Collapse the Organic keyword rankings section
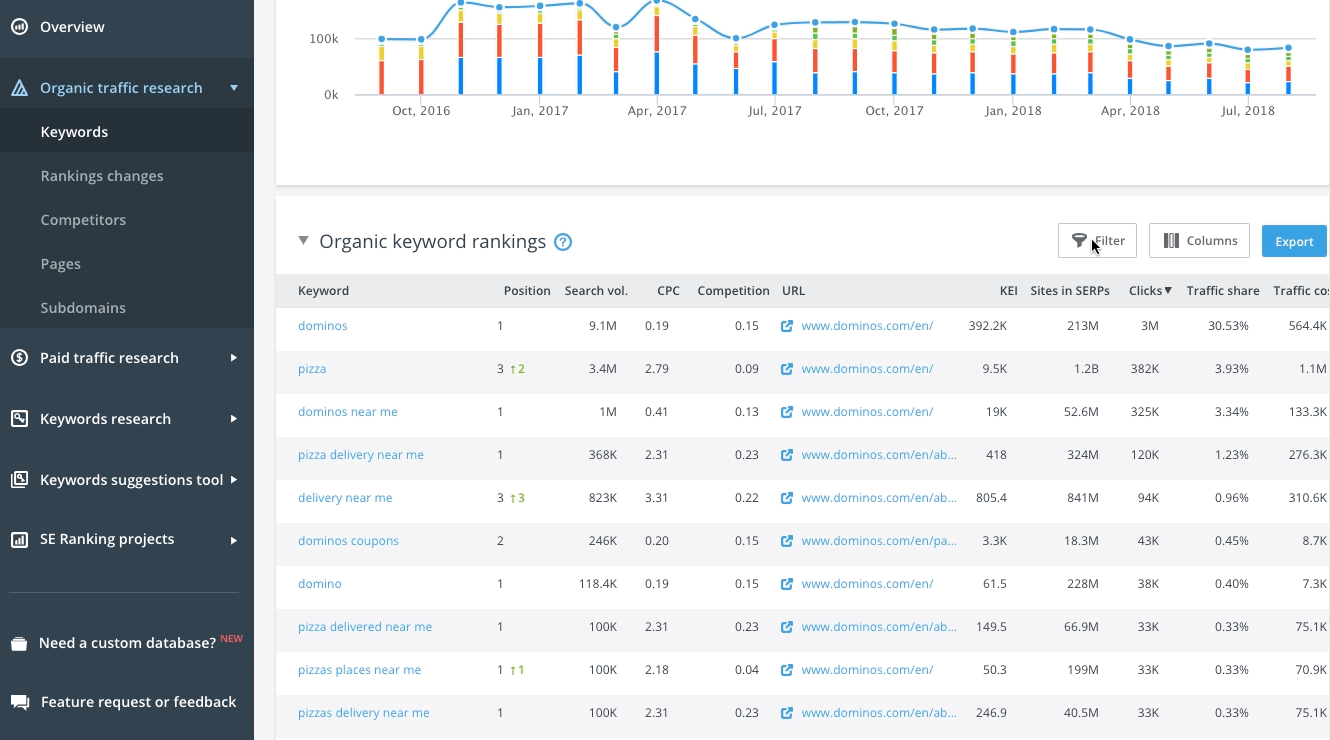The width and height of the screenshot is (1330, 740). tap(303, 241)
